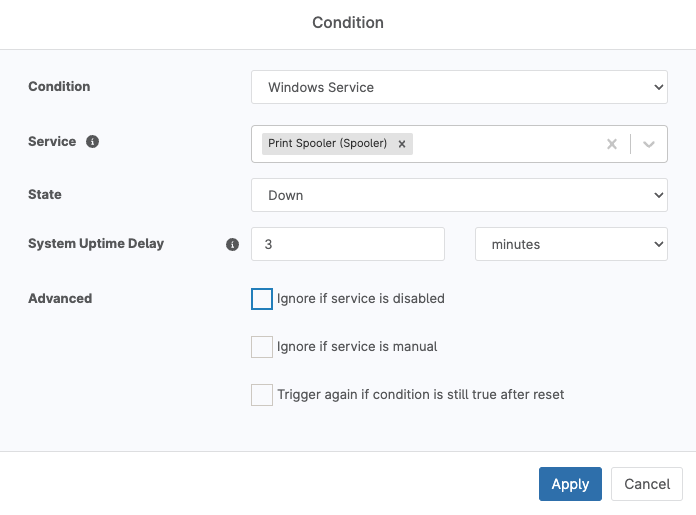Click the 'Ignore if service is disabled' label text
The image size is (696, 515).
[361, 299]
